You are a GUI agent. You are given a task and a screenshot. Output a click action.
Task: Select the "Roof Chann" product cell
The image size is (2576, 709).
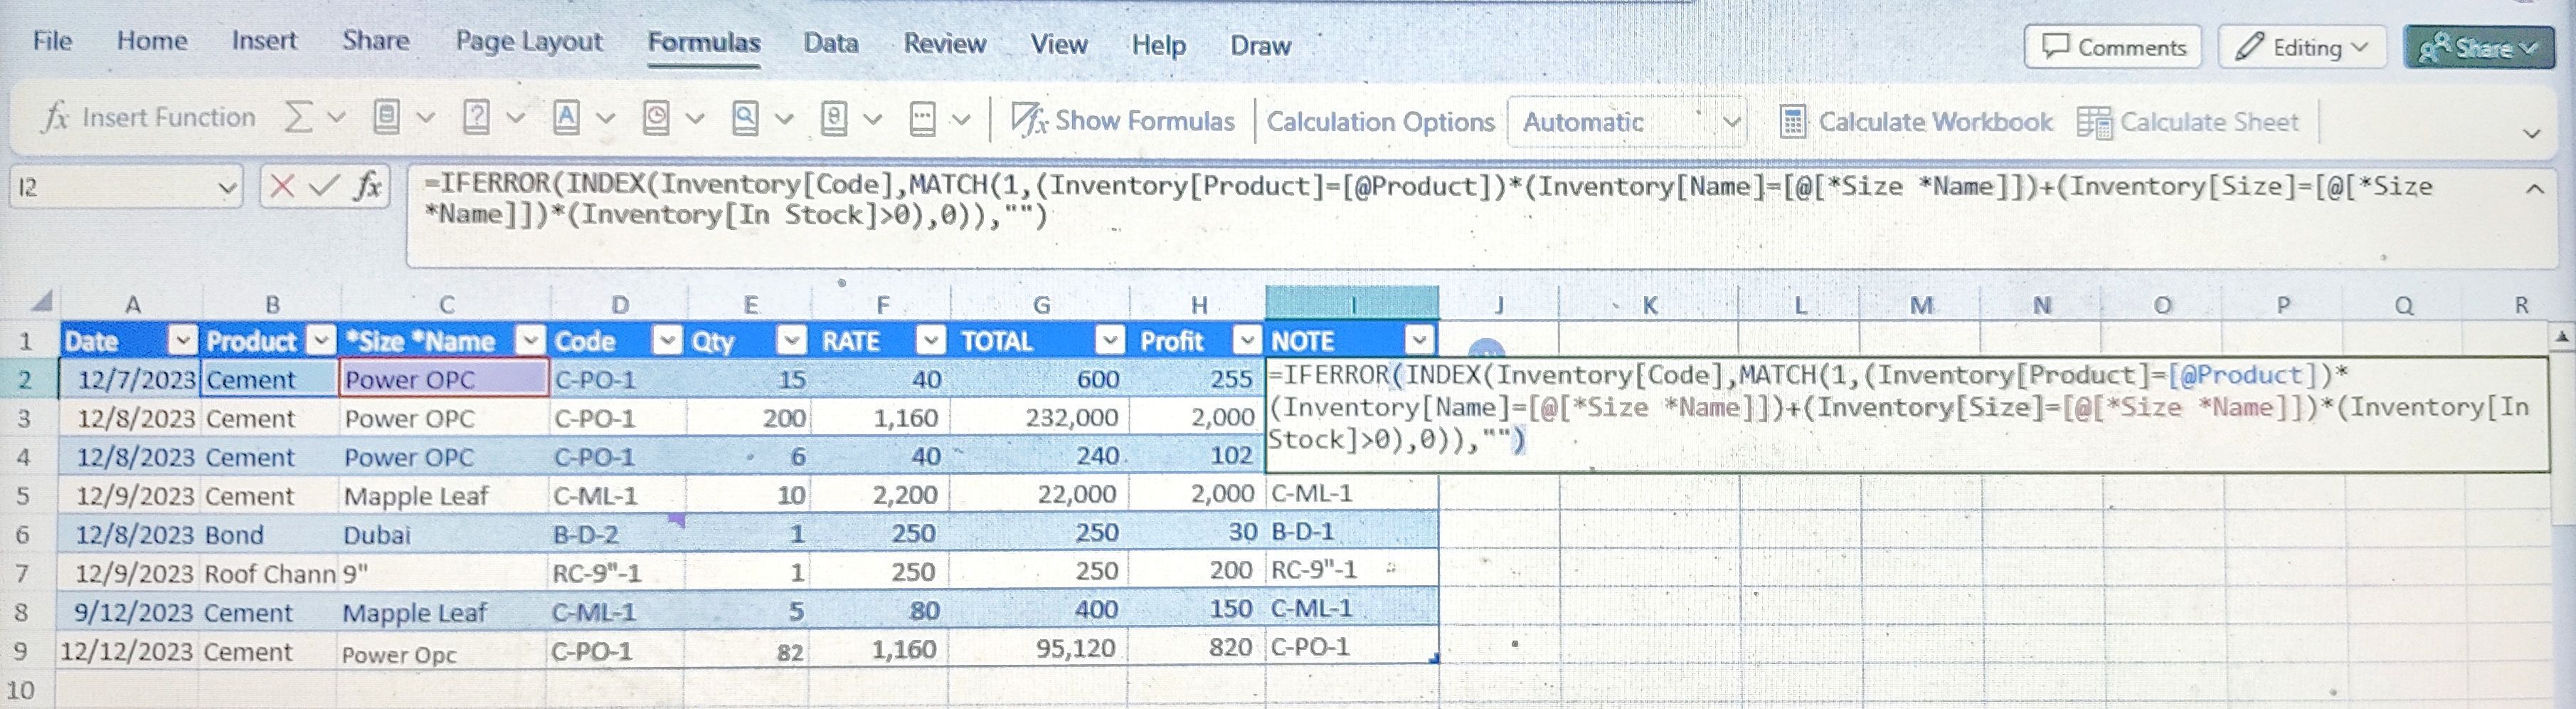(x=270, y=574)
